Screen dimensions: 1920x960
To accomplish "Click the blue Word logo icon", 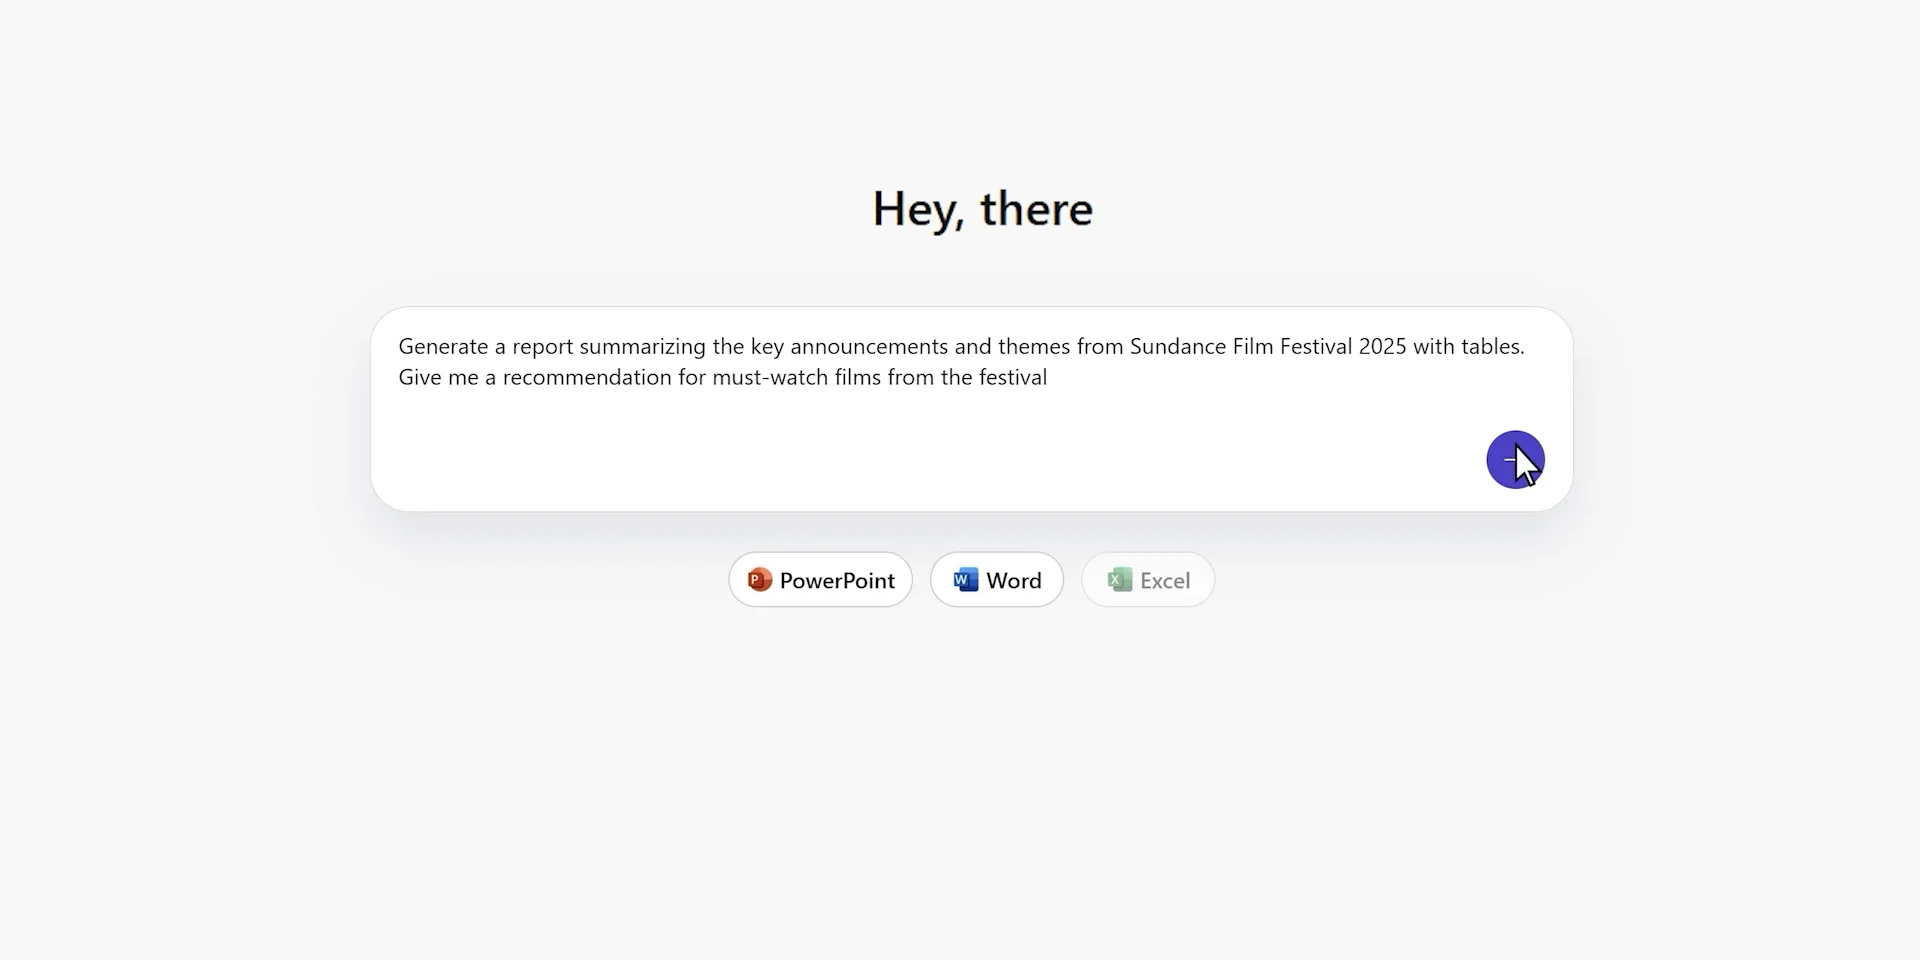I will pyautogui.click(x=965, y=580).
